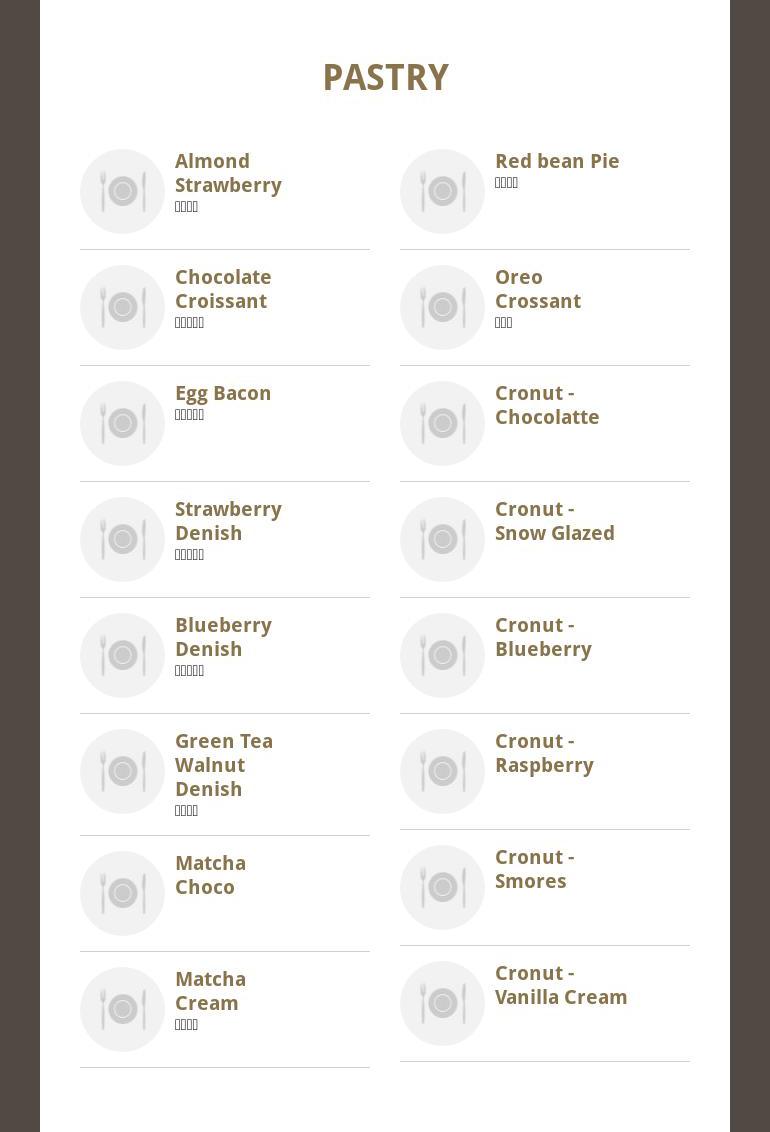This screenshot has width=770, height=1132.
Task: Click the Cronut - Smores thumbnail
Action: coord(442,887)
